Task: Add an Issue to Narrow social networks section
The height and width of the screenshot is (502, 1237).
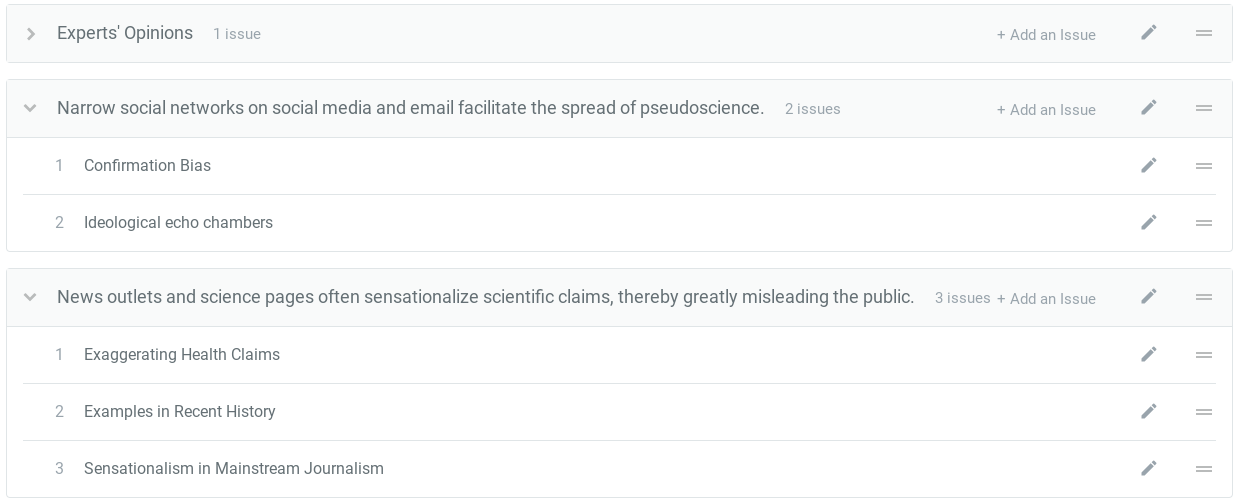Action: pyautogui.click(x=1046, y=110)
